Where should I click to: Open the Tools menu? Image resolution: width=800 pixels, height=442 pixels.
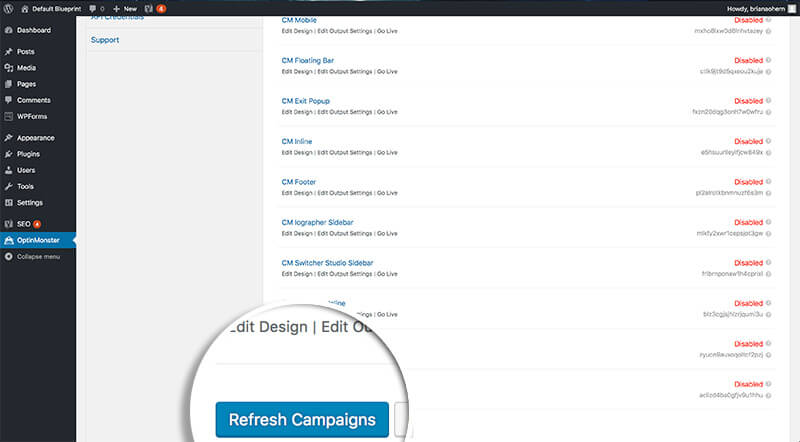click(x=25, y=186)
